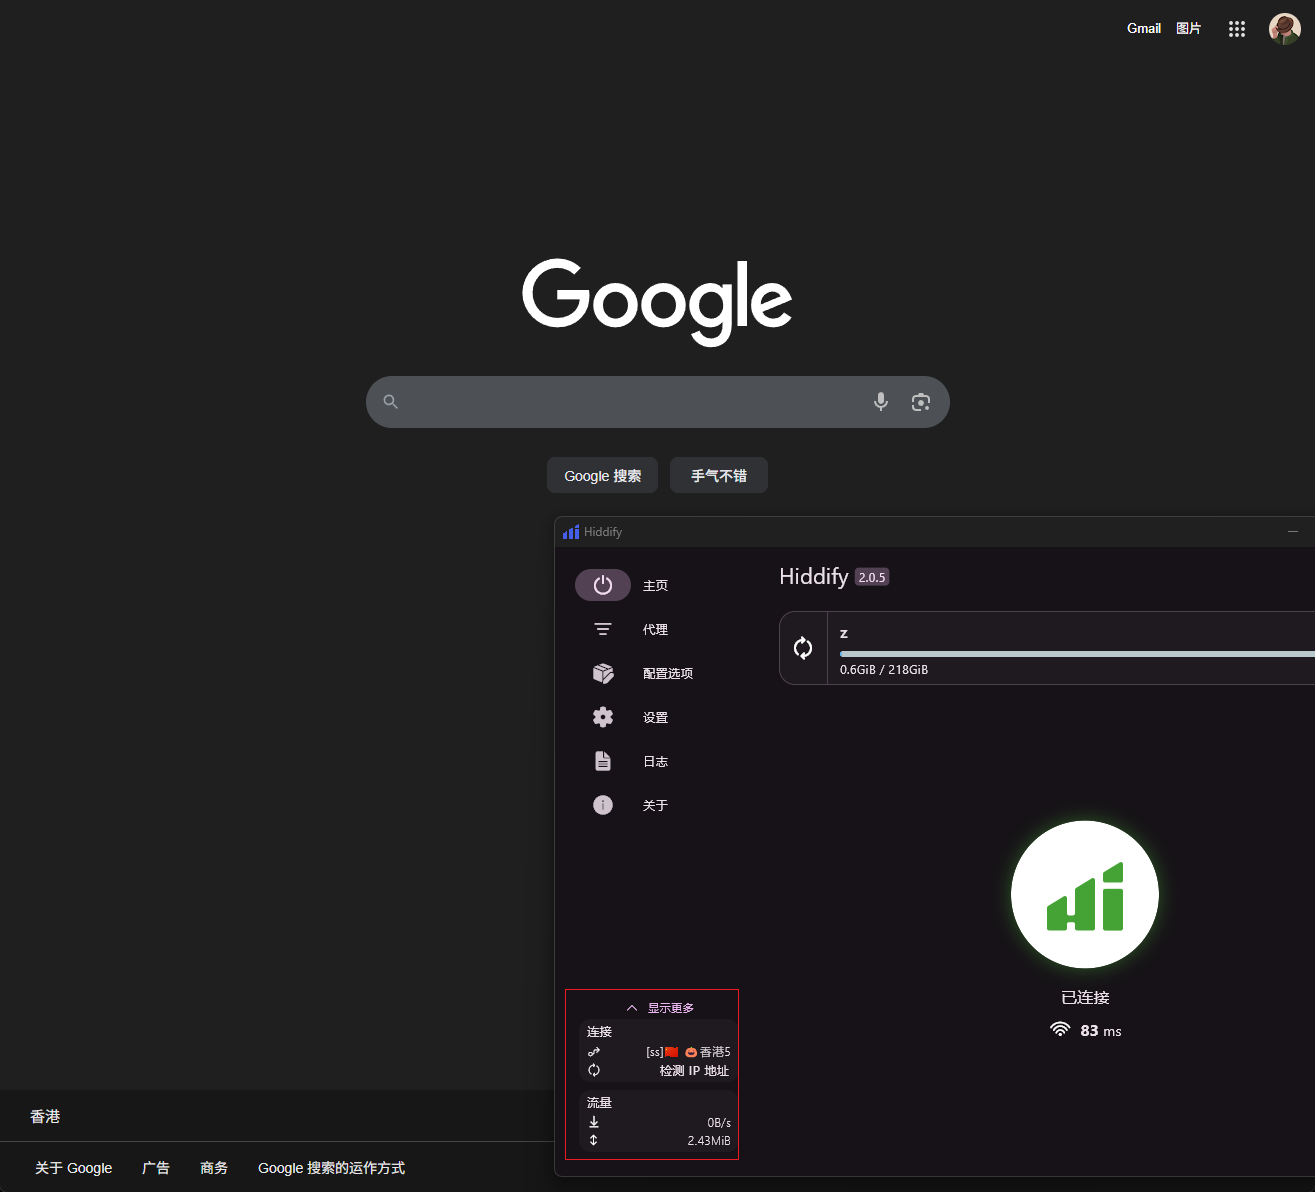Click the Google search input field
Screen dimensions: 1315x1192
click(x=630, y=402)
